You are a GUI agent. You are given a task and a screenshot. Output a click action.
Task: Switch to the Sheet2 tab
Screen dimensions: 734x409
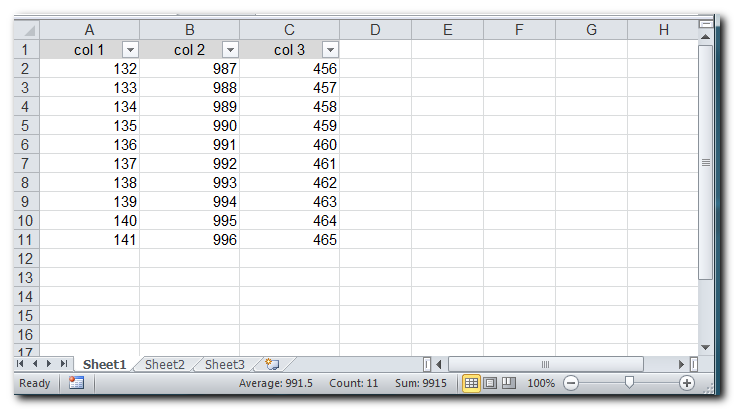click(165, 365)
